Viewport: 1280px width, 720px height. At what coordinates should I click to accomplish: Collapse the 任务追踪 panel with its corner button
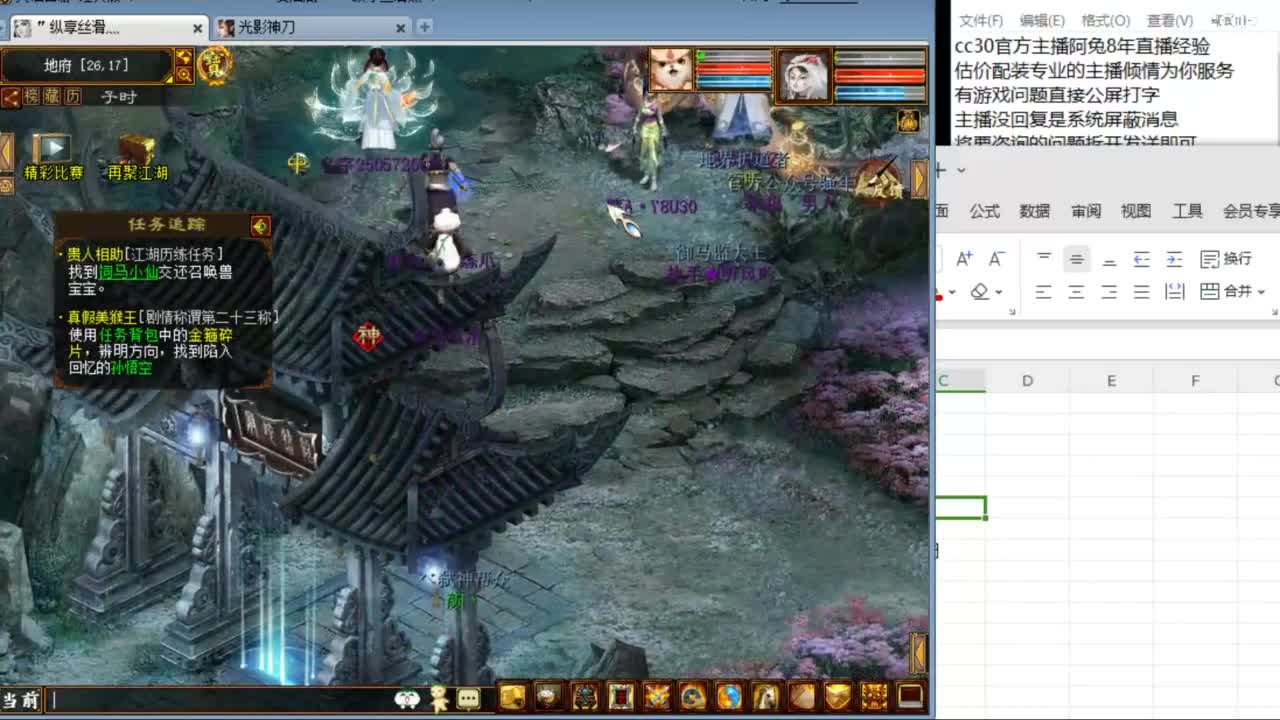coord(260,226)
